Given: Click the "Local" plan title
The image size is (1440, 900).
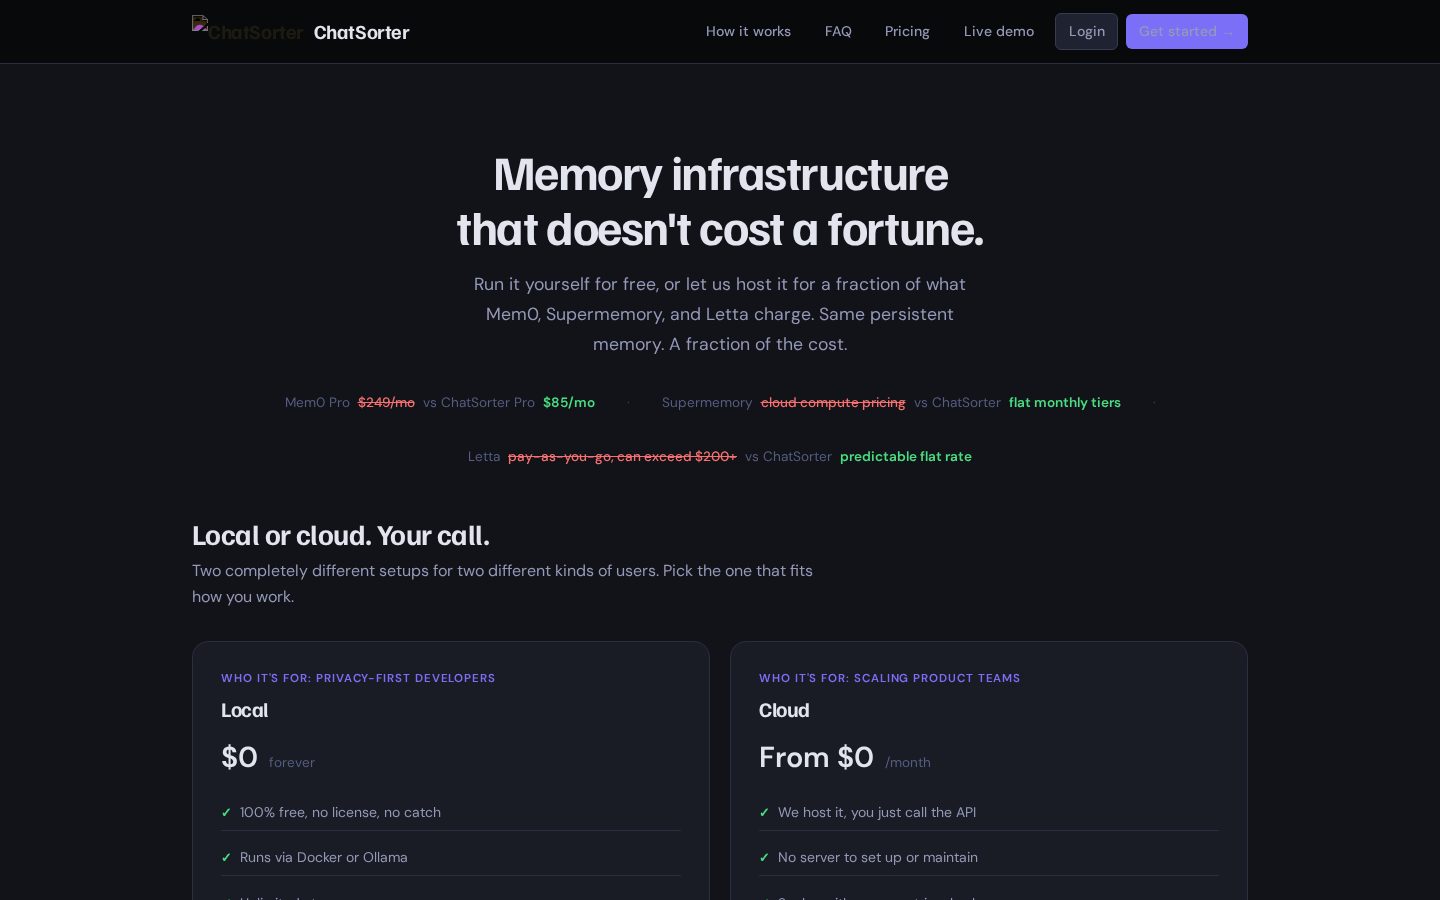Looking at the screenshot, I should (x=244, y=710).
